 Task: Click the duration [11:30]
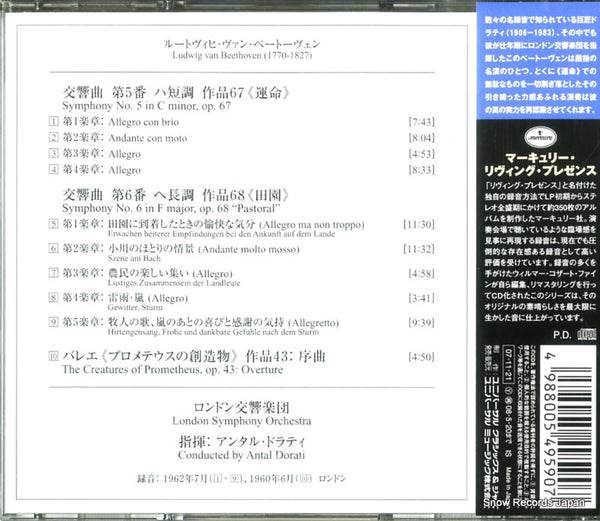click(x=419, y=224)
